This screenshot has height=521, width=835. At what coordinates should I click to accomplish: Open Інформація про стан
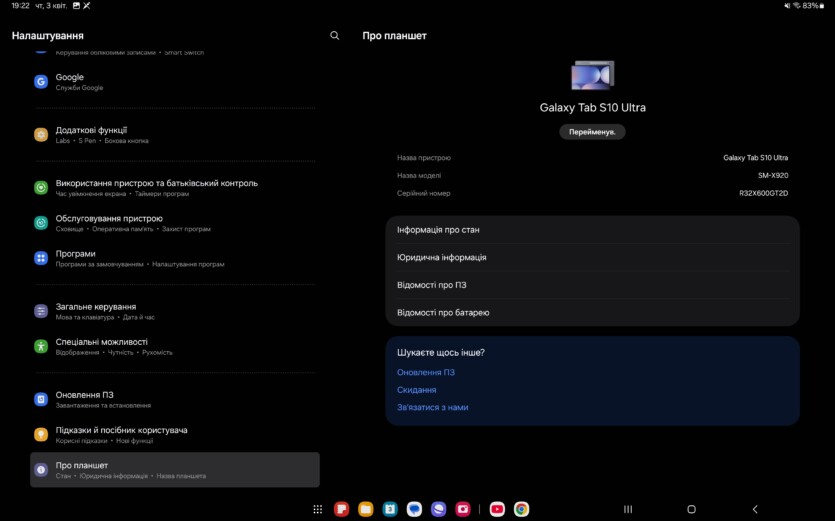(x=592, y=230)
